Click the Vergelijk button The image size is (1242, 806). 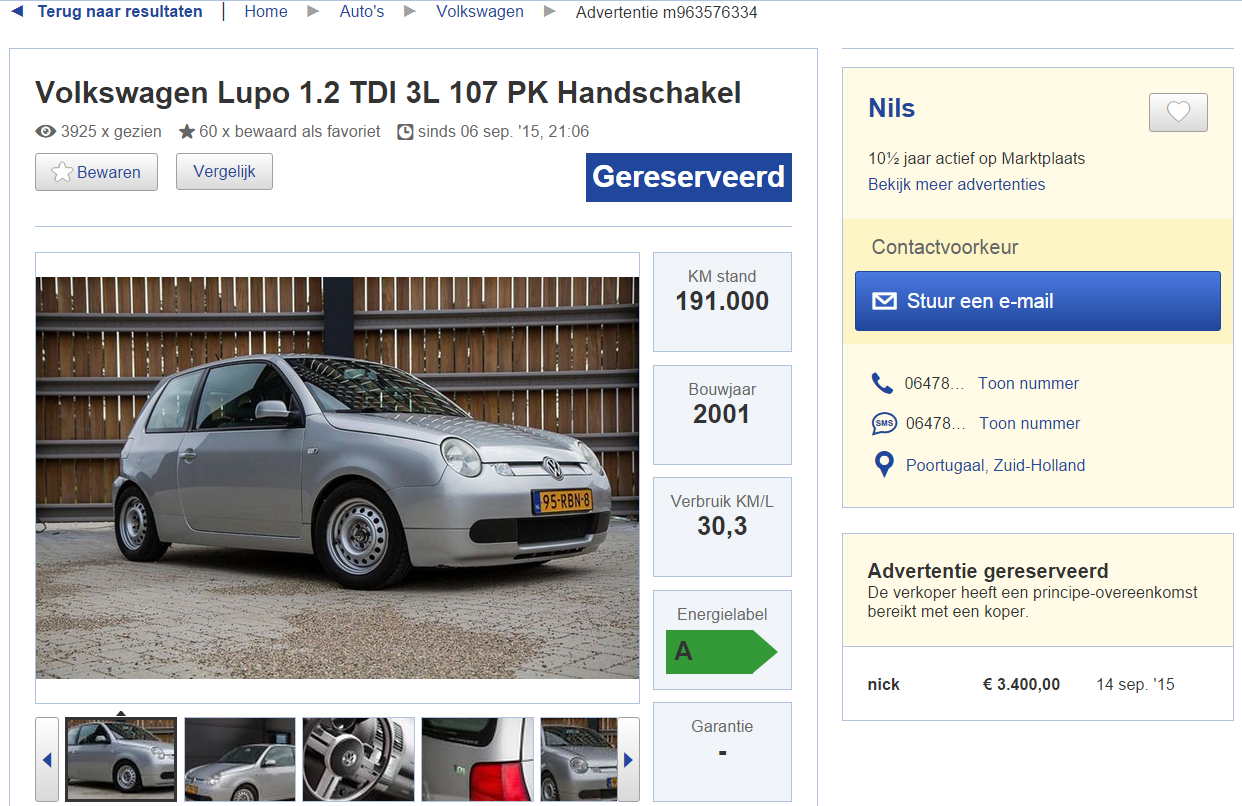[x=224, y=171]
